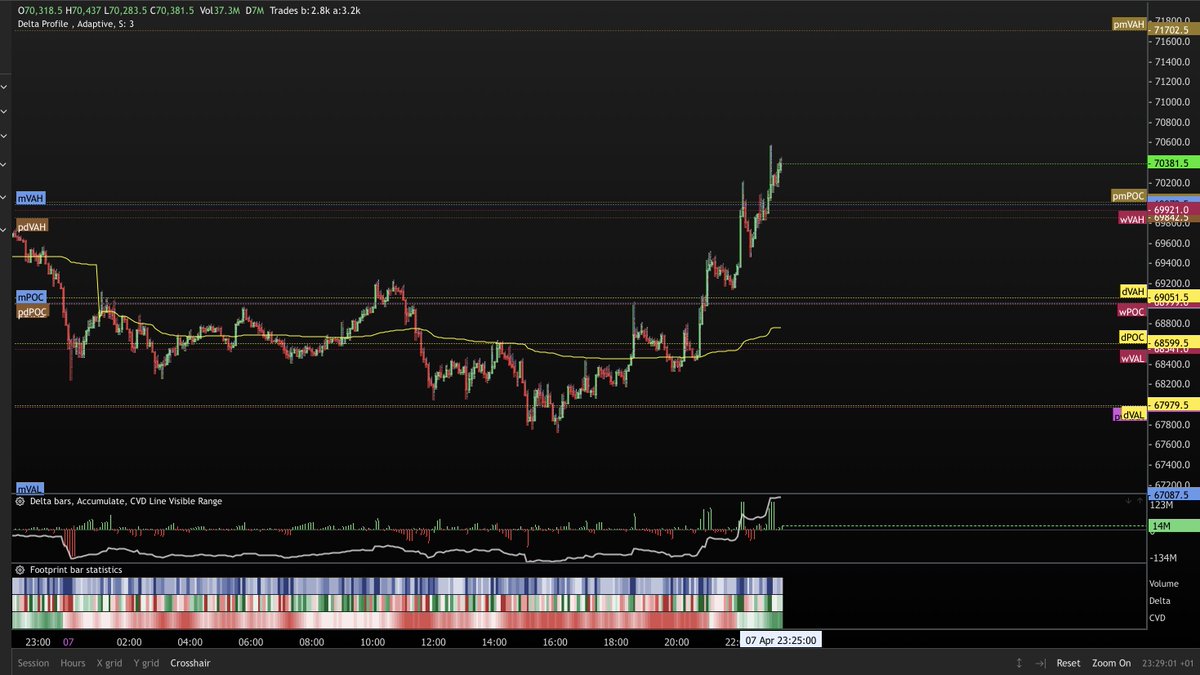Viewport: 1200px width, 675px height.
Task: Click the red-green Delta heatmap strip
Action: tap(397, 603)
